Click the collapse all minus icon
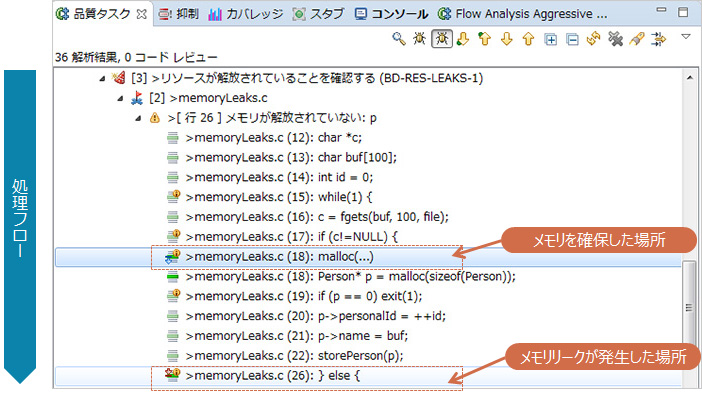702x397 pixels. 572,39
